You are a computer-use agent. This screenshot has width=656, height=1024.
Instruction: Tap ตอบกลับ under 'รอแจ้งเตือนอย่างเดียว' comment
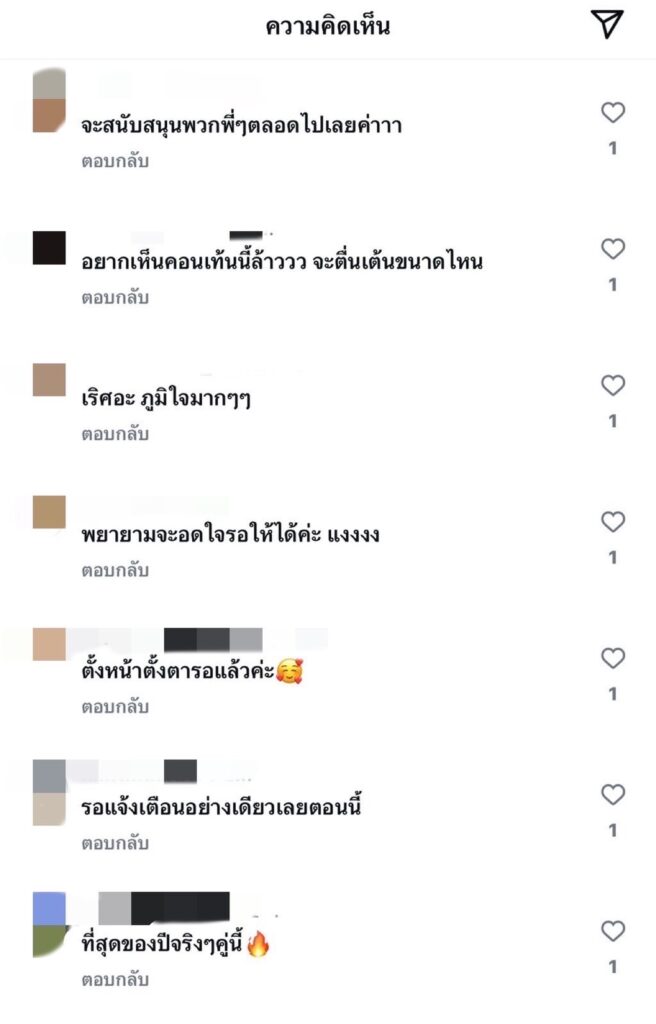coord(115,843)
